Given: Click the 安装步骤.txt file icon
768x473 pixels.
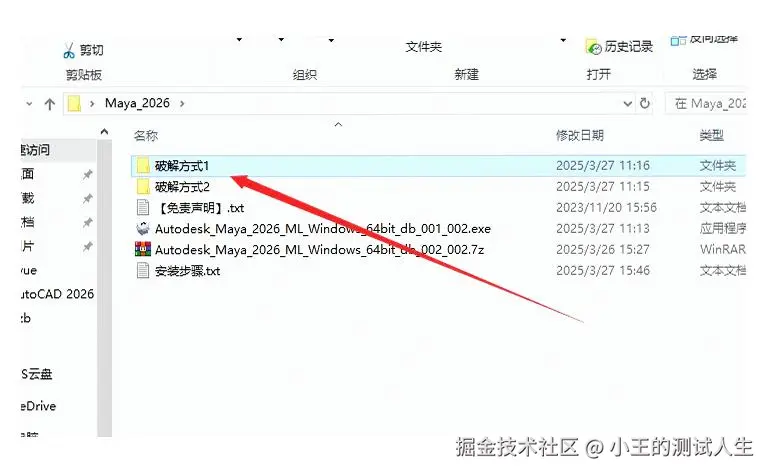Looking at the screenshot, I should (x=143, y=270).
